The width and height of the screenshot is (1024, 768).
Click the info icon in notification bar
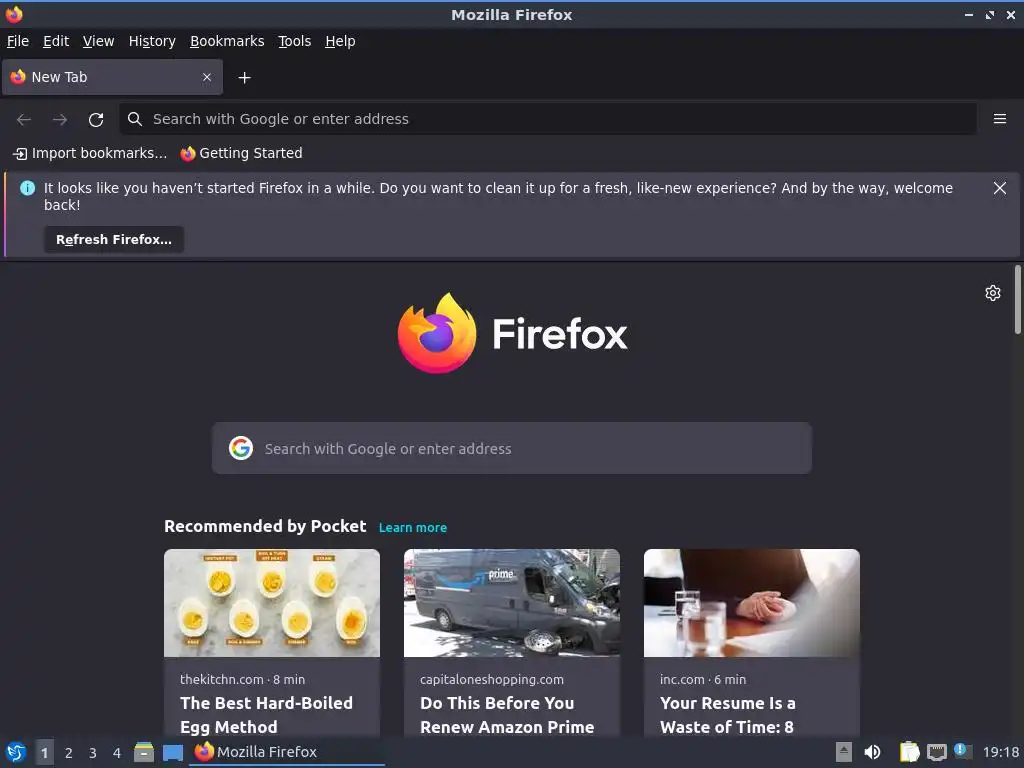click(27, 188)
